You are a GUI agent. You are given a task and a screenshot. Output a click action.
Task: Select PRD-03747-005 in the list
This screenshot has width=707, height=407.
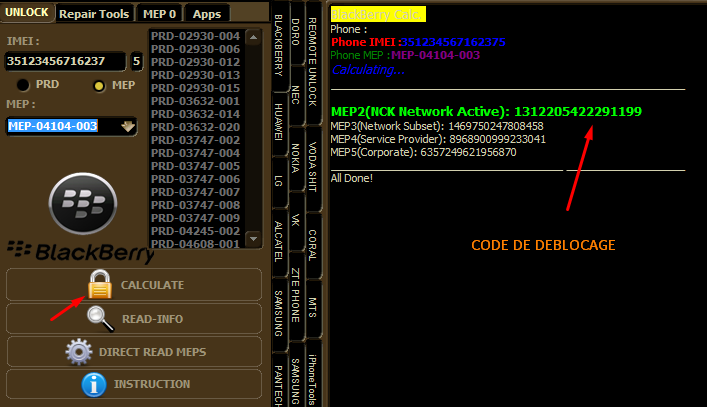[195, 166]
